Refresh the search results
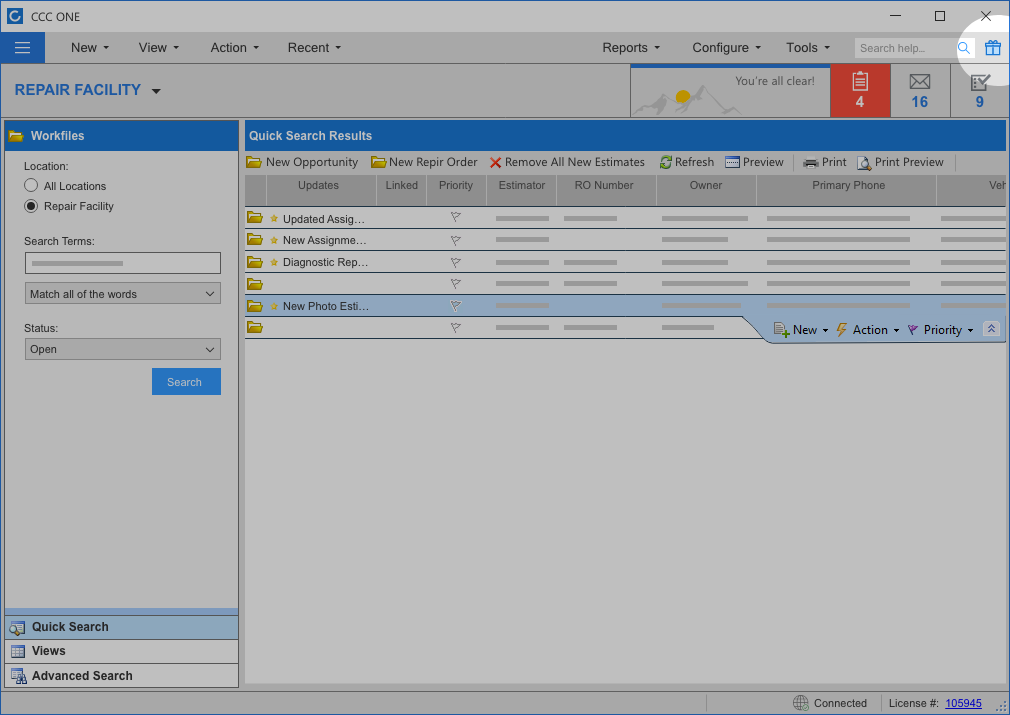 coord(687,162)
